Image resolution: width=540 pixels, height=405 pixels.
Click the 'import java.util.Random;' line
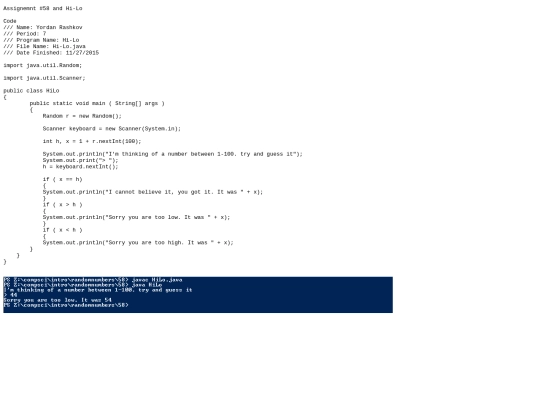tap(43, 65)
